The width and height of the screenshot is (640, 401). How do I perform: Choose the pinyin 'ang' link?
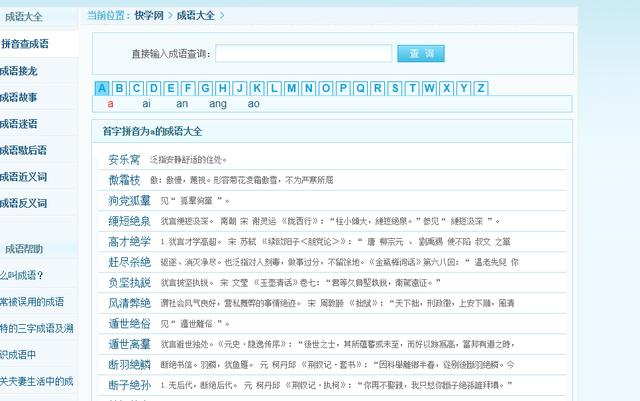pos(218,105)
